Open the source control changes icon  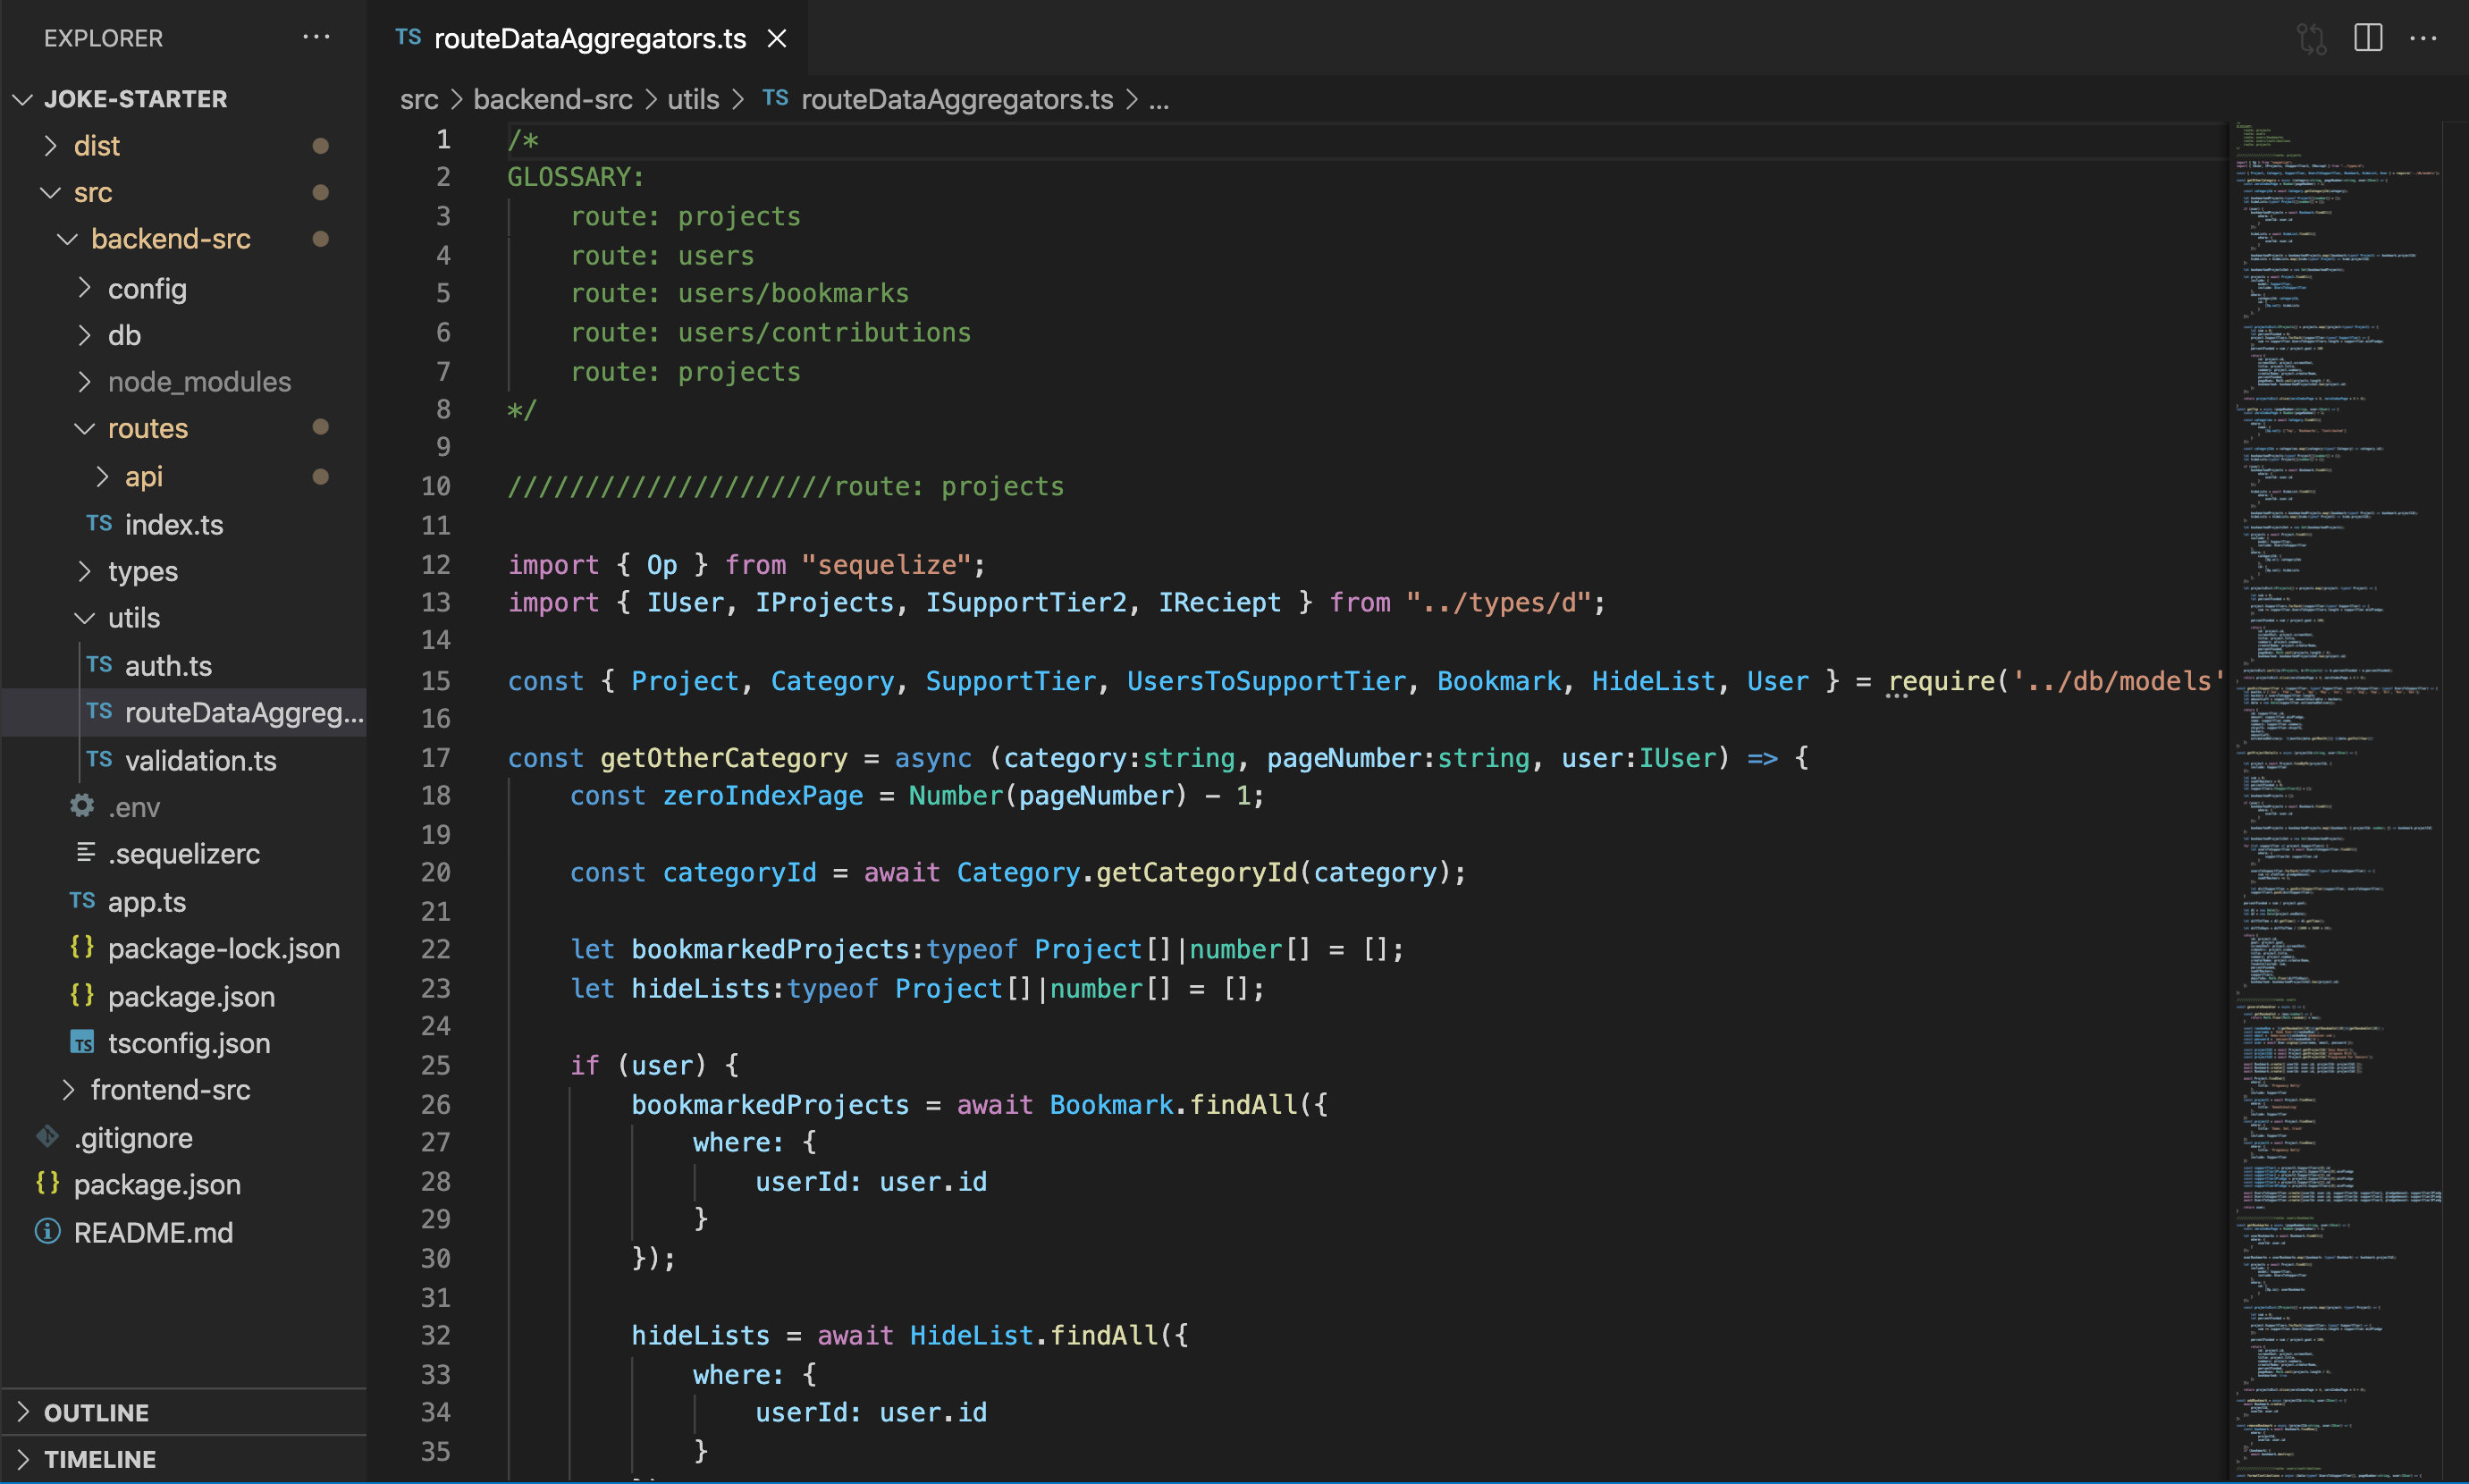2311,39
